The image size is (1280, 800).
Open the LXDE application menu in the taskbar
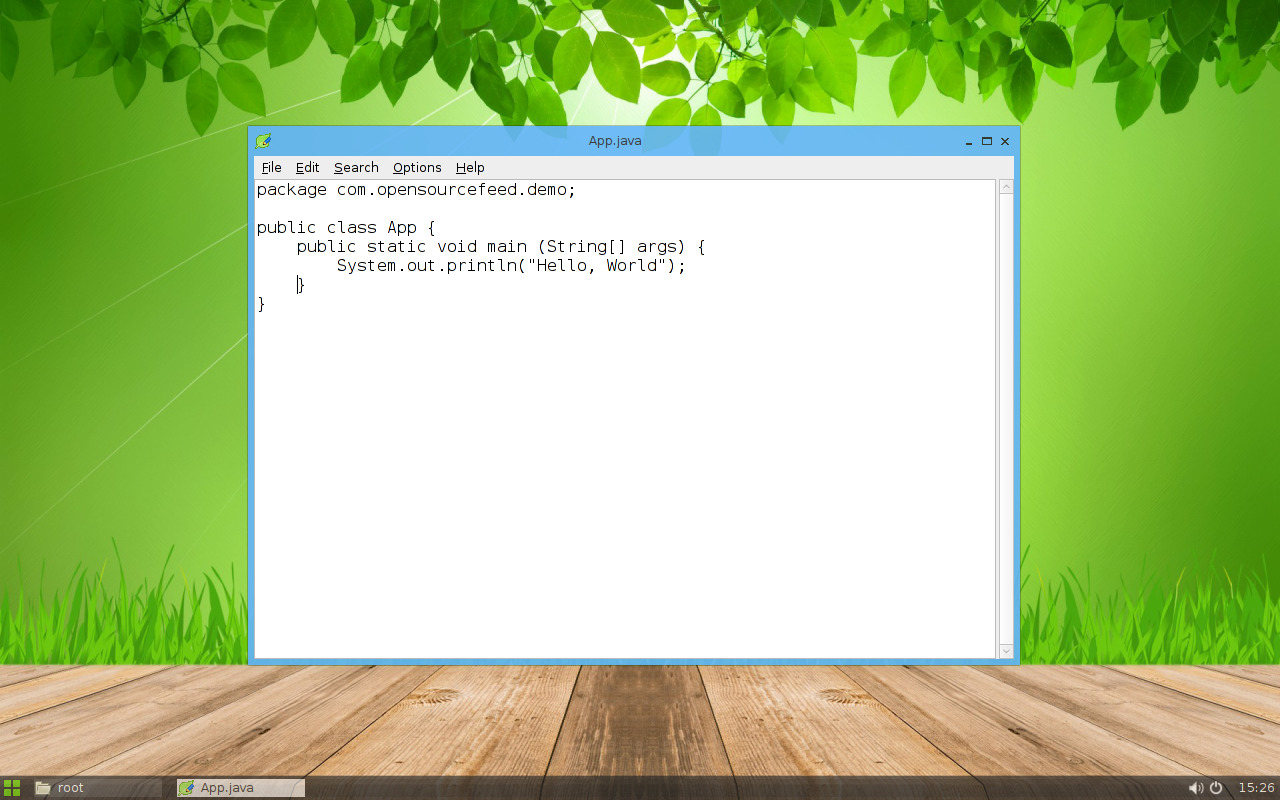(12, 787)
